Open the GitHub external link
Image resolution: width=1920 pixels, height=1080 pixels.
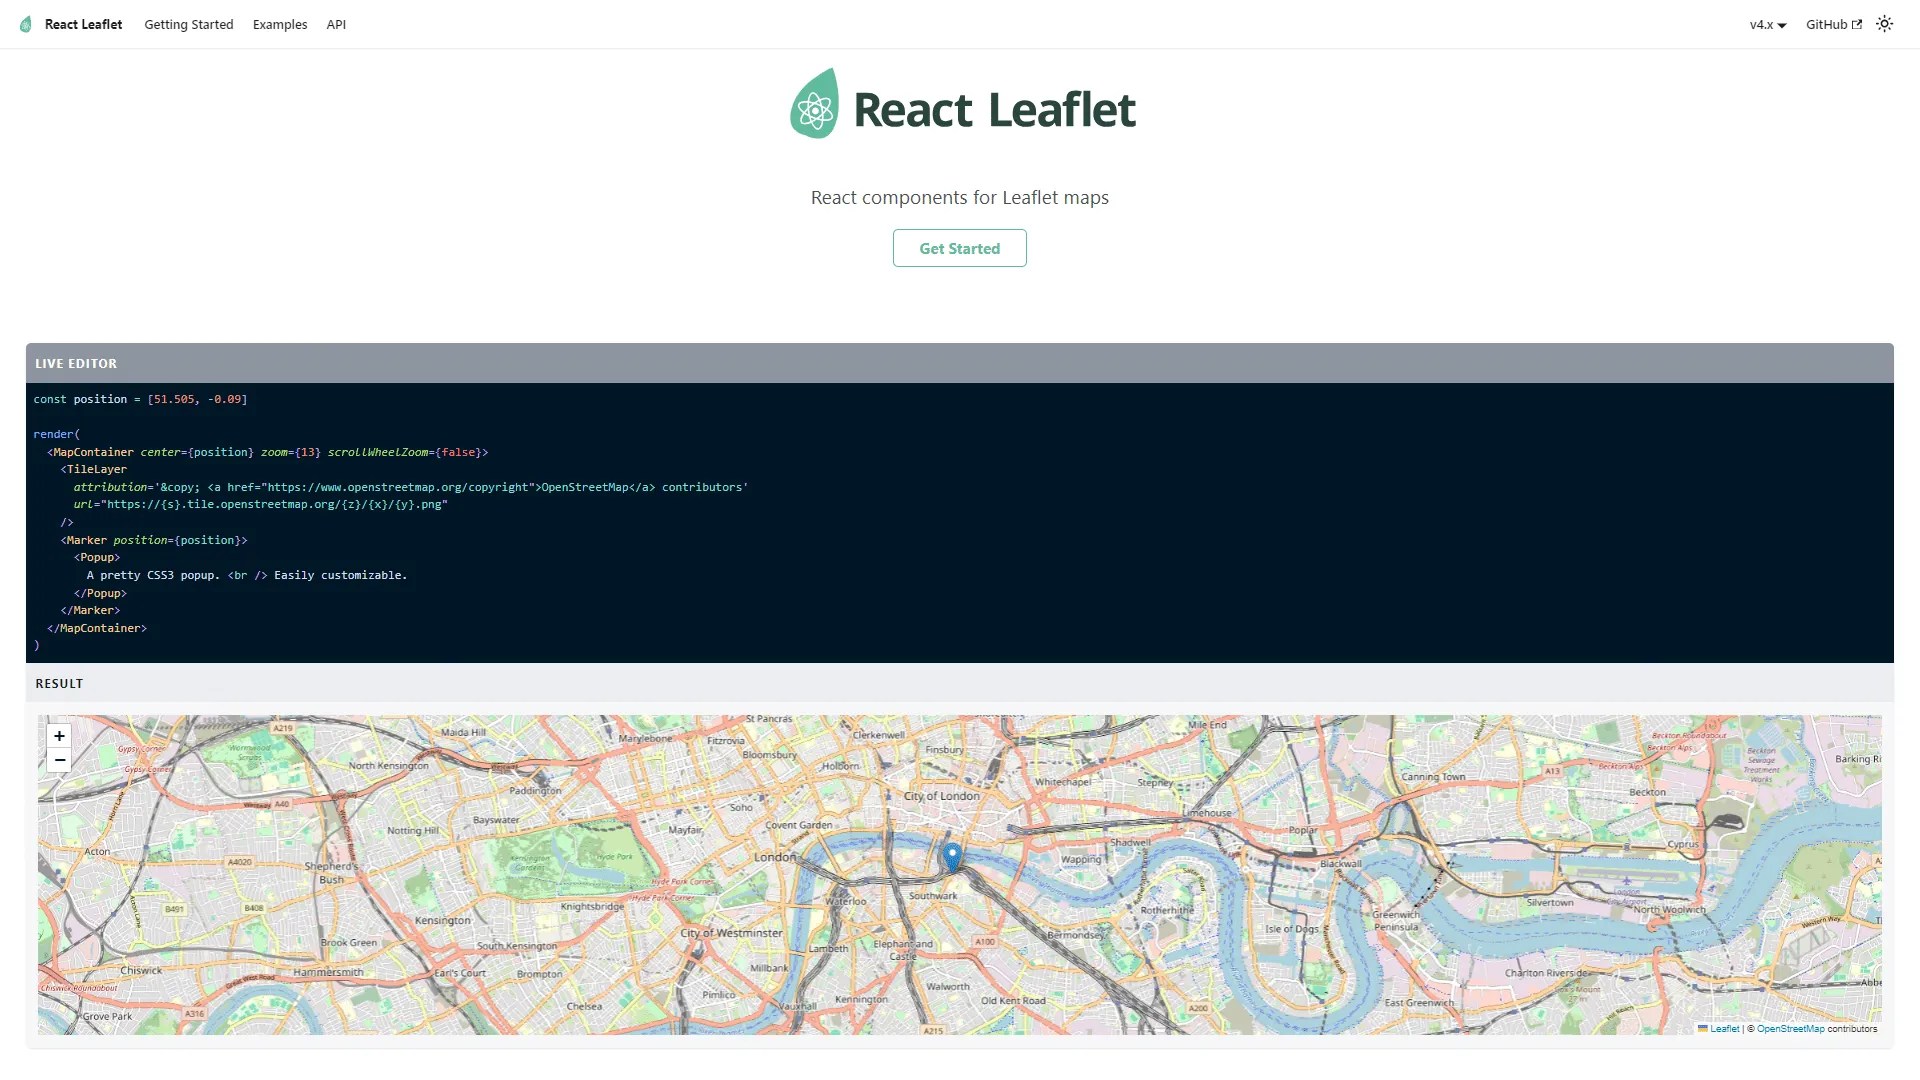pyautogui.click(x=1834, y=25)
